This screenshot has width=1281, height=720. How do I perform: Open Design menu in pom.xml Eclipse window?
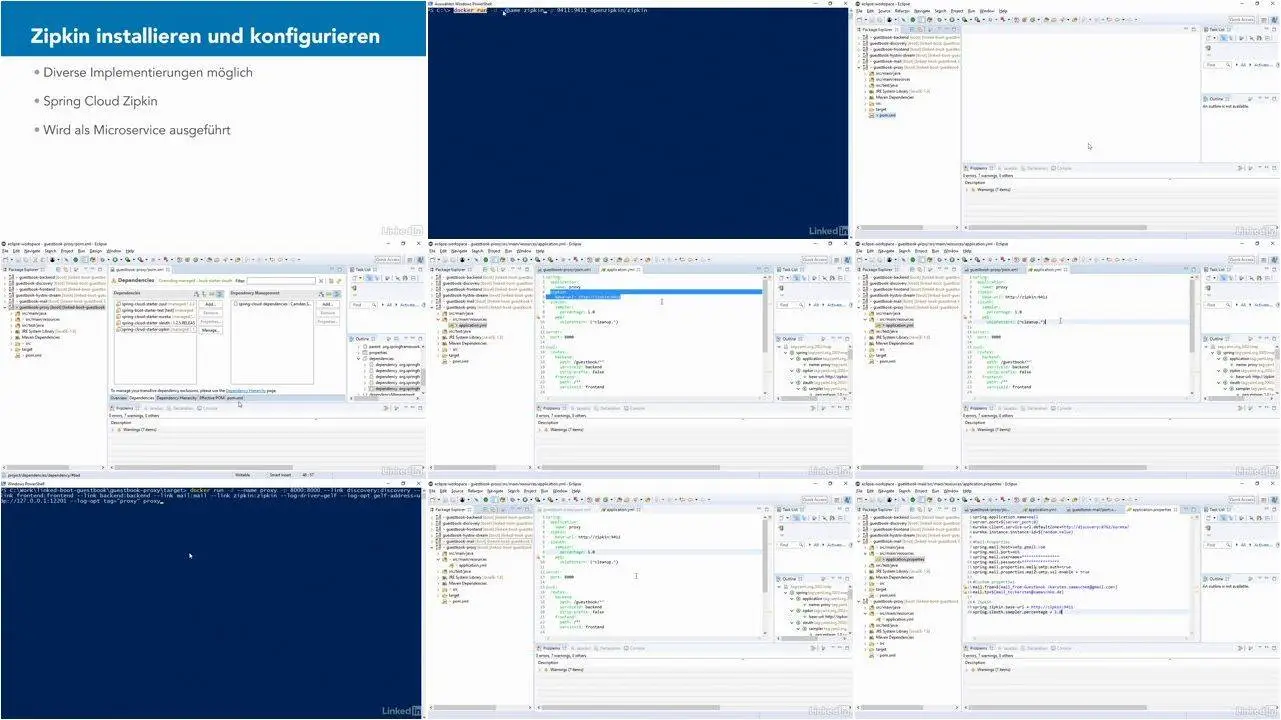tap(96, 251)
